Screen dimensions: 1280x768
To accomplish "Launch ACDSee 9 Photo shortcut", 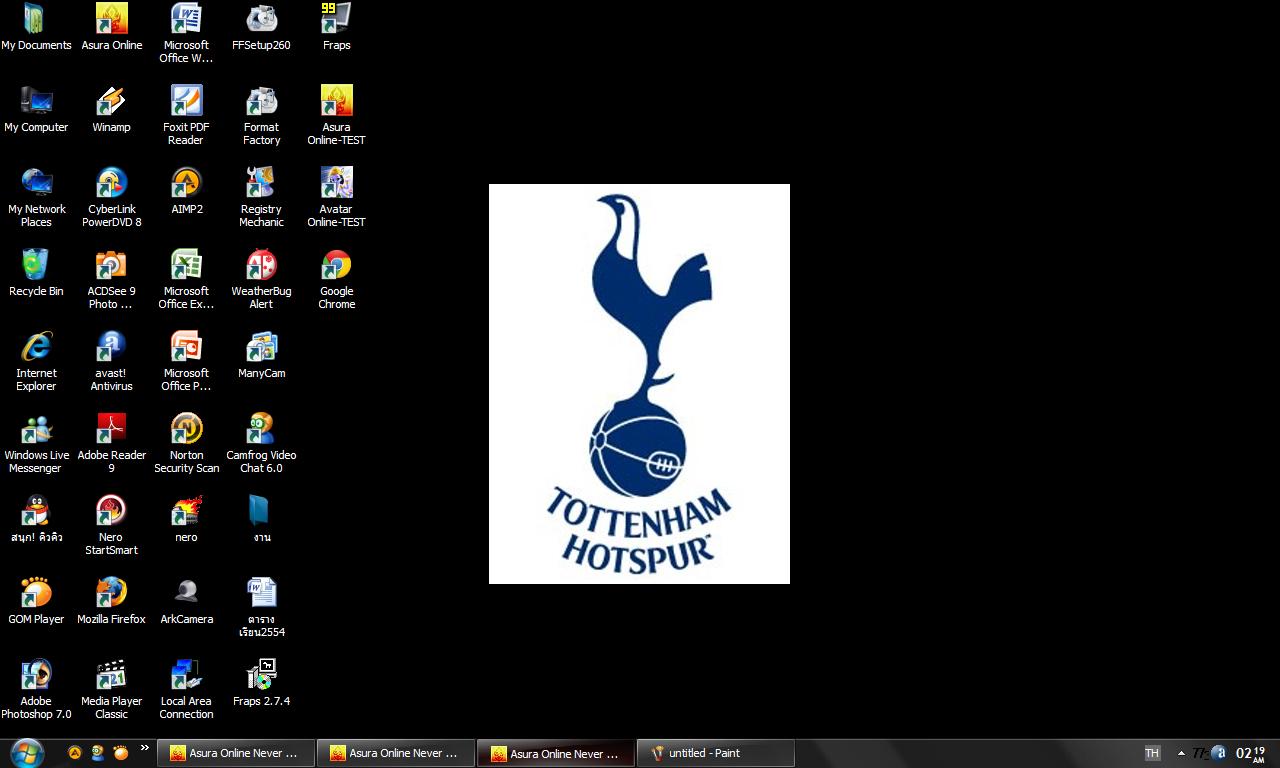I will coord(111,279).
